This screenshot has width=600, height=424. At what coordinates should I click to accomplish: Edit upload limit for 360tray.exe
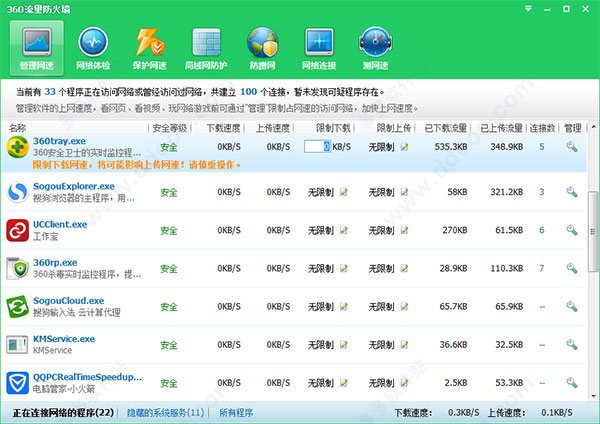pos(404,147)
